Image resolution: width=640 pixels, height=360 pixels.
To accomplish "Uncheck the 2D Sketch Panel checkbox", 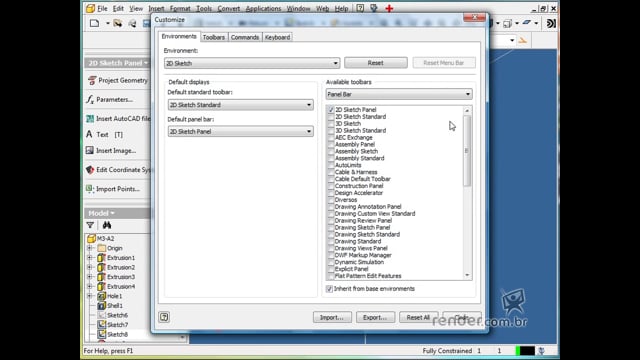I will (331, 110).
